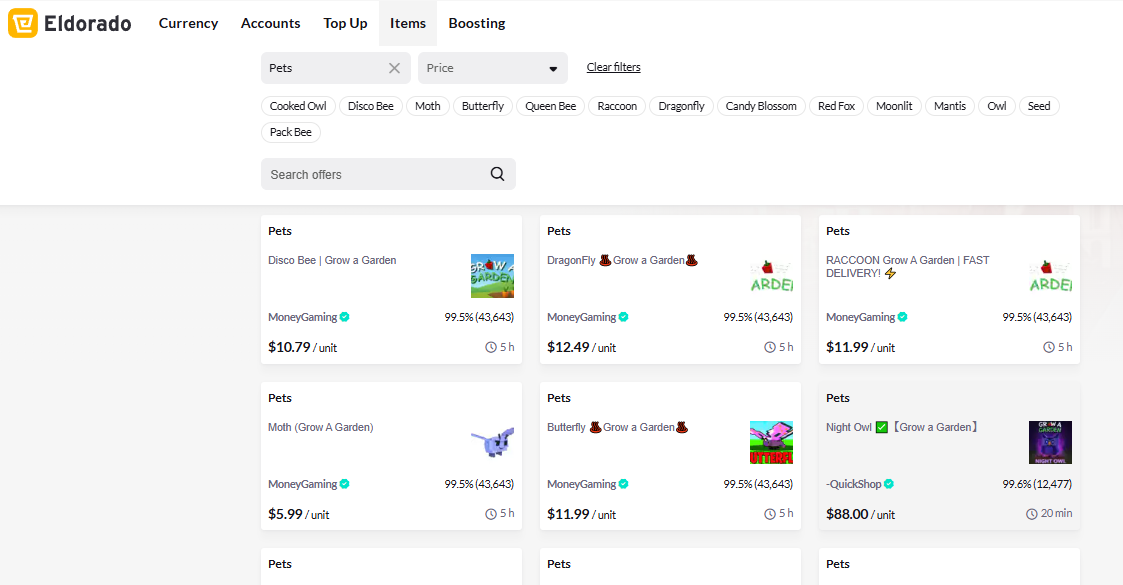Filter by the Queen Bee tag

[551, 106]
